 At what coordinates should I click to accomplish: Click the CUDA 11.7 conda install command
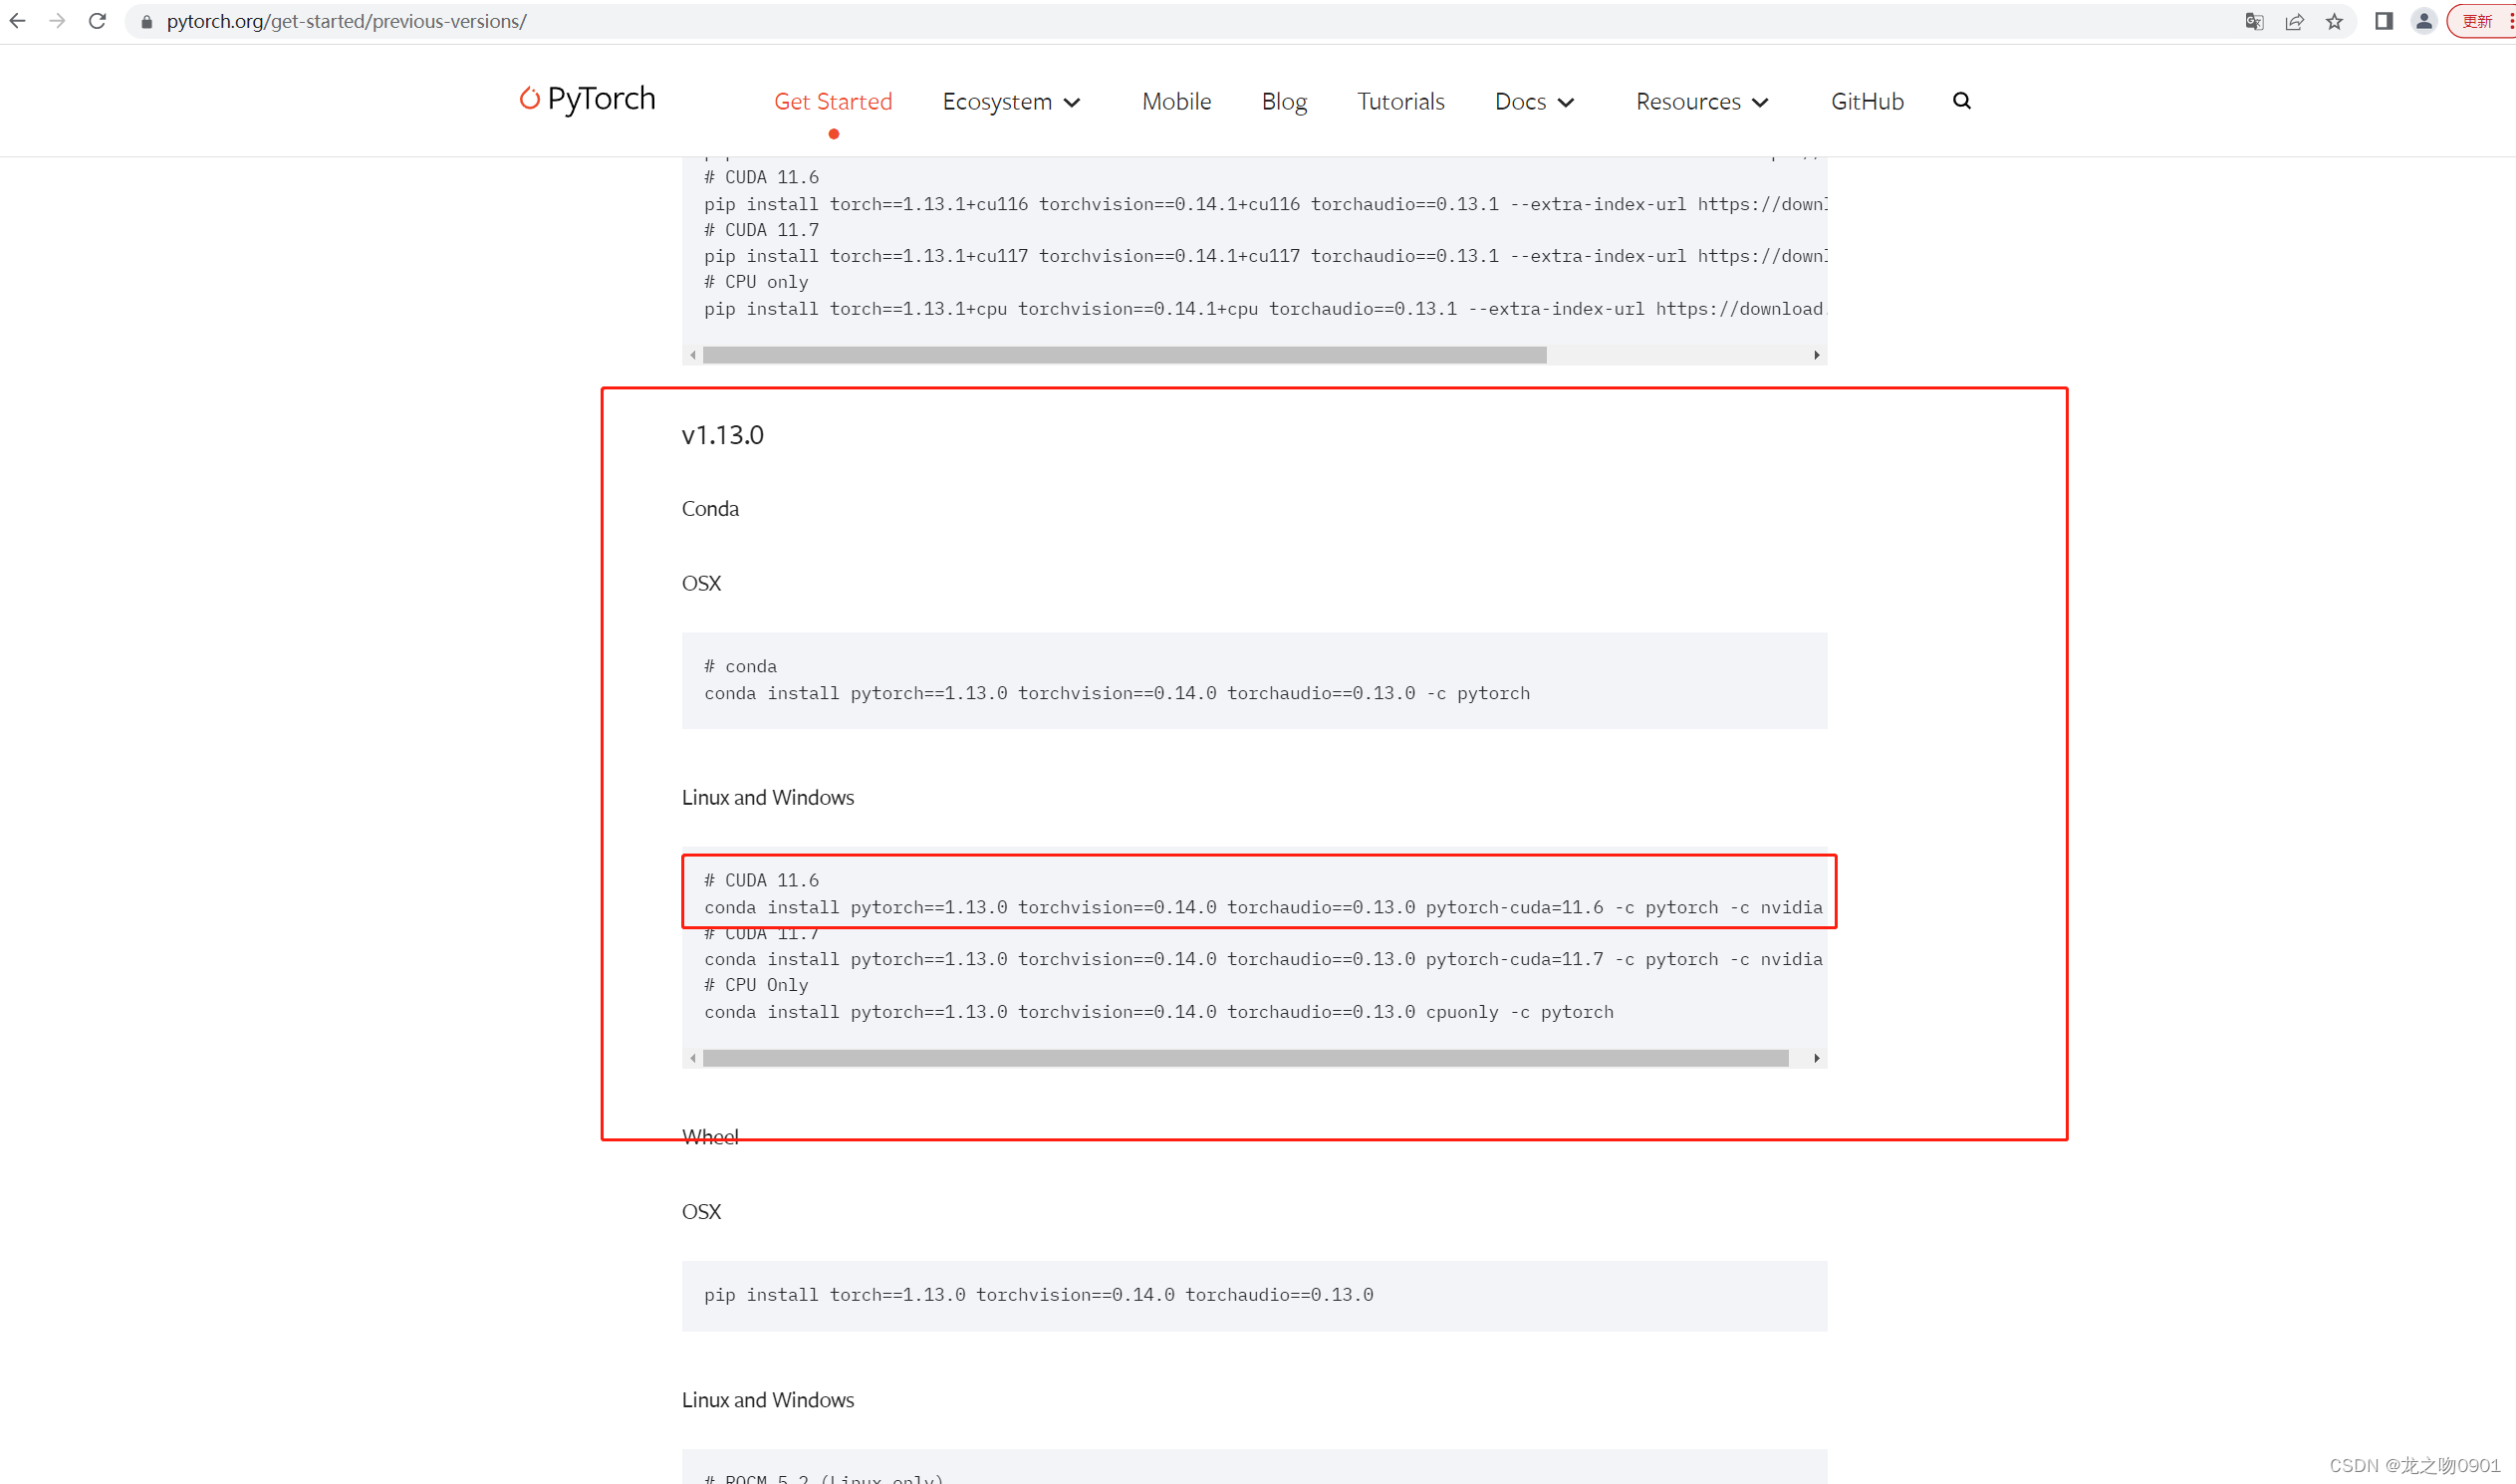click(x=1263, y=959)
